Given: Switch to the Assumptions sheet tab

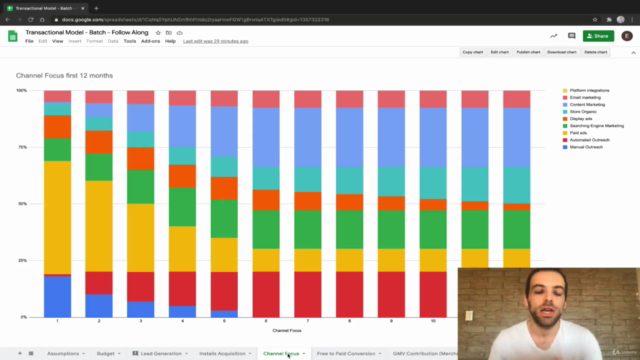Looking at the screenshot, I should [63, 353].
